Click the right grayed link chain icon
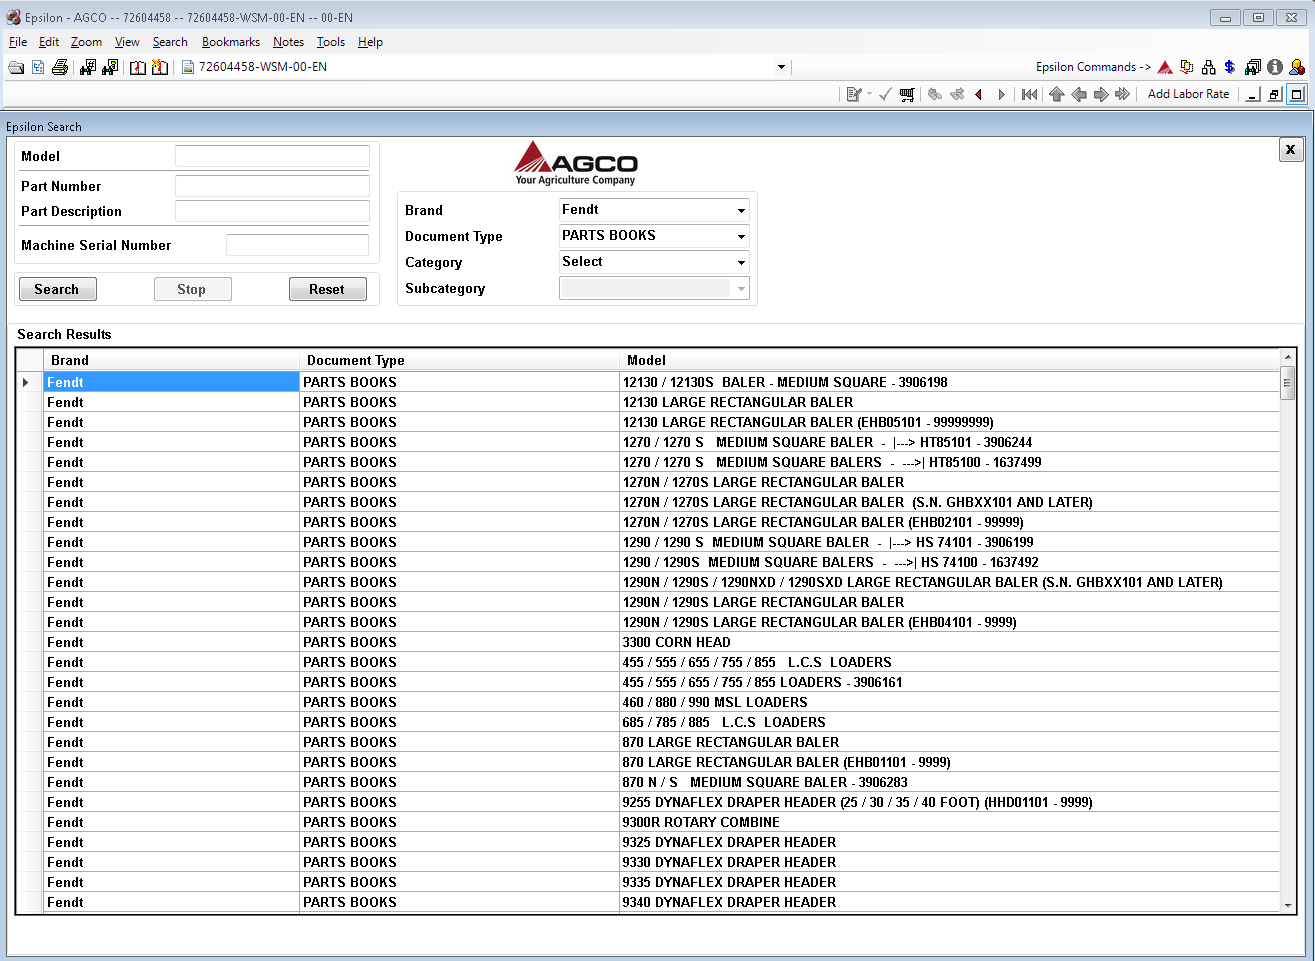This screenshot has width=1315, height=961. pos(957,94)
